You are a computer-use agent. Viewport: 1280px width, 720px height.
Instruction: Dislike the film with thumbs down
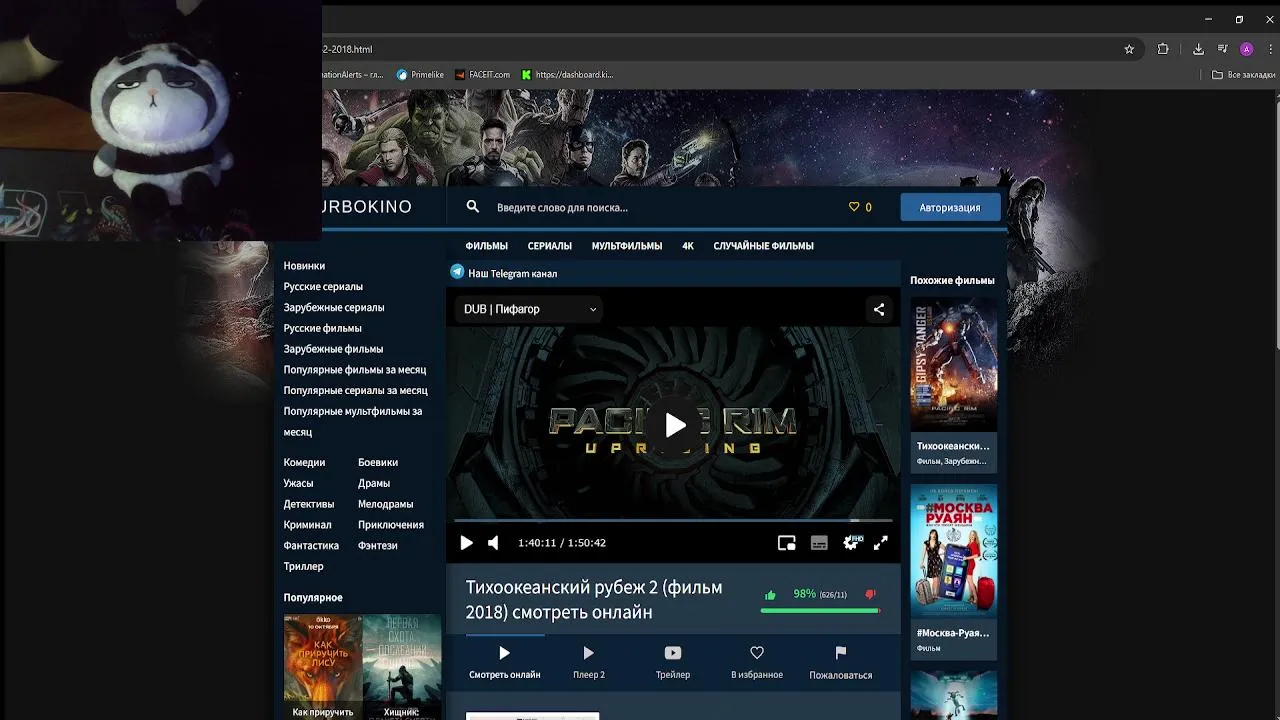[870, 595]
